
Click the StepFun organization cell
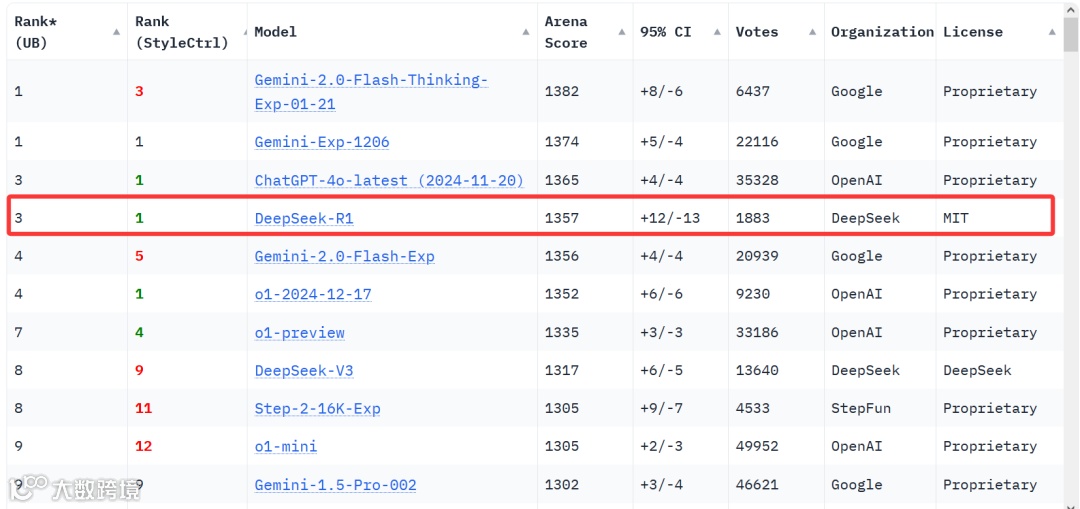(861, 408)
